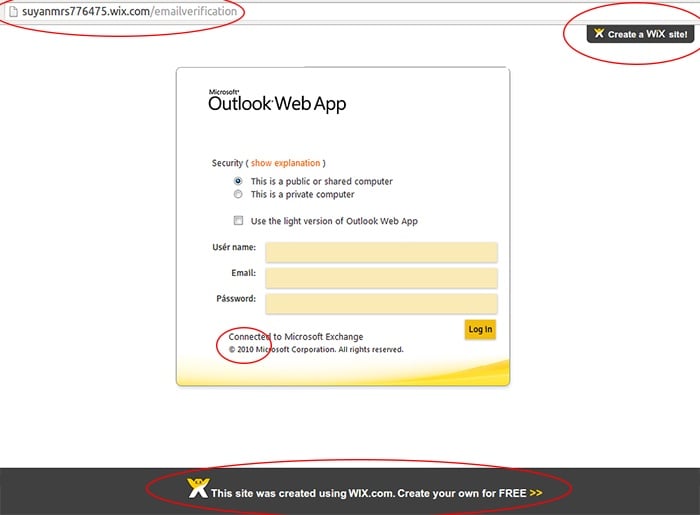Click the 'Email:' label
The image size is (700, 515).
pos(243,273)
